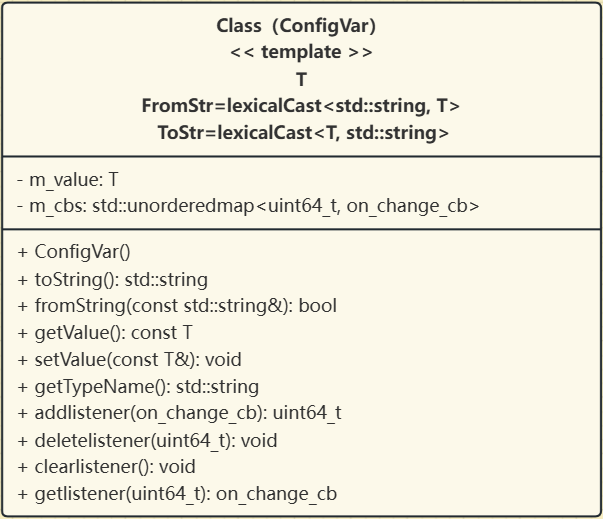Select the Class (ConfigVar) title text
The image size is (603, 519).
click(x=296, y=26)
